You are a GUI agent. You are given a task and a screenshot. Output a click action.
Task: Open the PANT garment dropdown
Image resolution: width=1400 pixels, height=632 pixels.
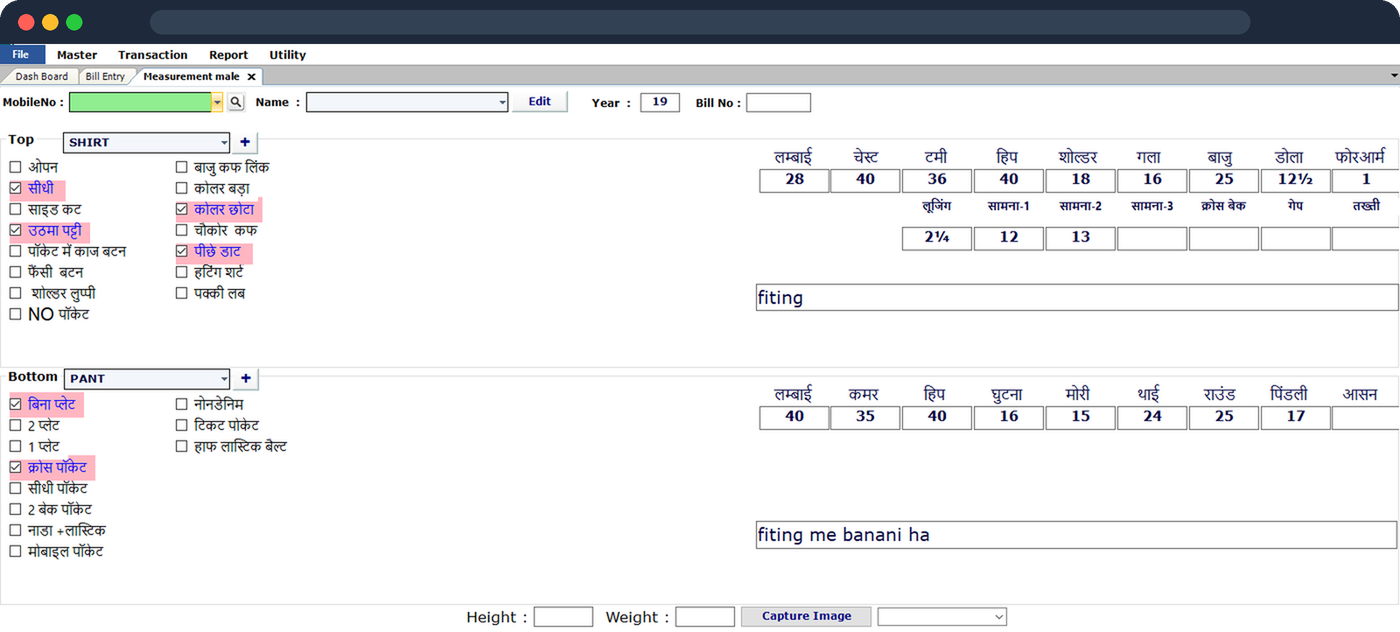pos(224,379)
